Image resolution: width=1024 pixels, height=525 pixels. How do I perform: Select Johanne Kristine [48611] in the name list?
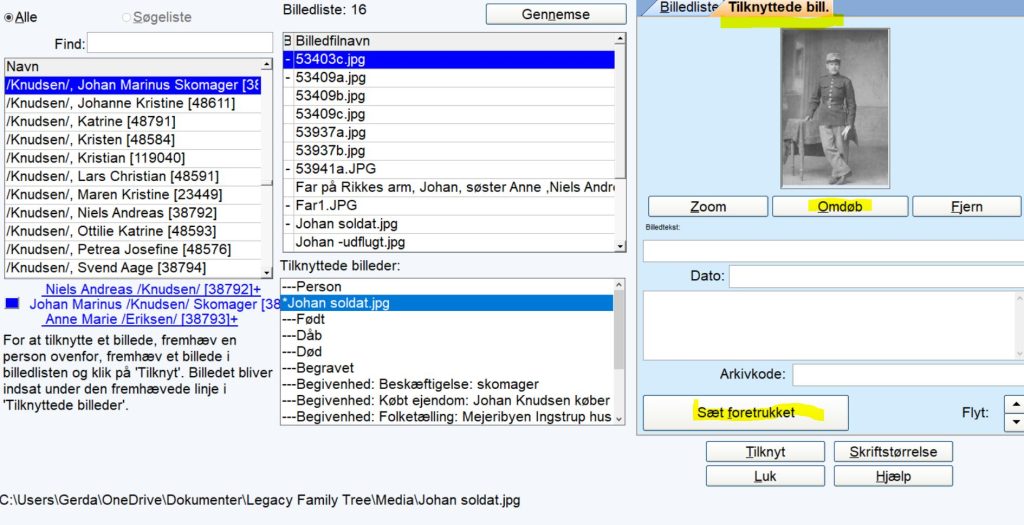(x=133, y=103)
